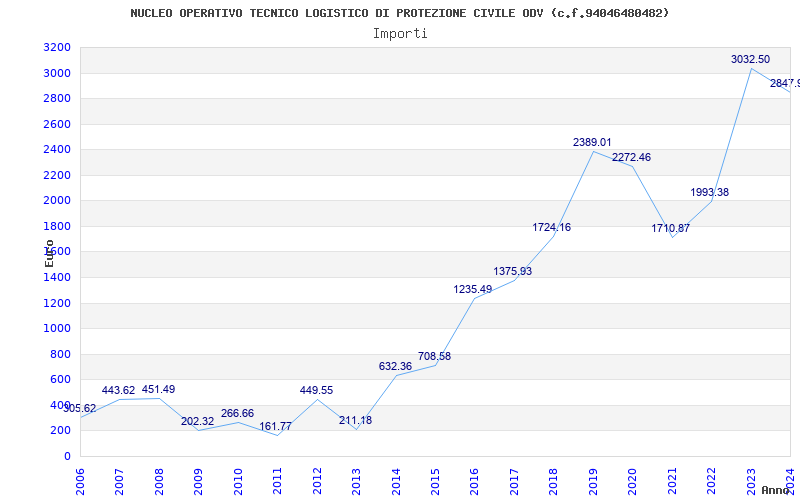The height and width of the screenshot is (500, 800).
Task: Click the 2600 y-axis value
Action: point(57,124)
